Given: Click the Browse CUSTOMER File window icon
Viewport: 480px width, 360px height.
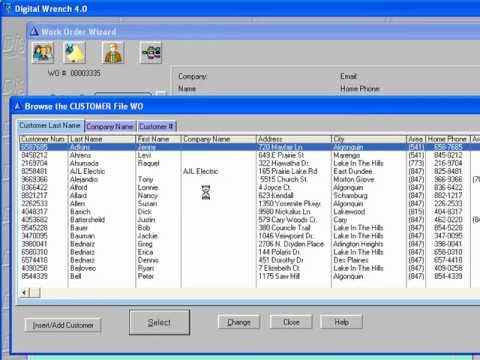Looking at the screenshot, I should pos(17,106).
